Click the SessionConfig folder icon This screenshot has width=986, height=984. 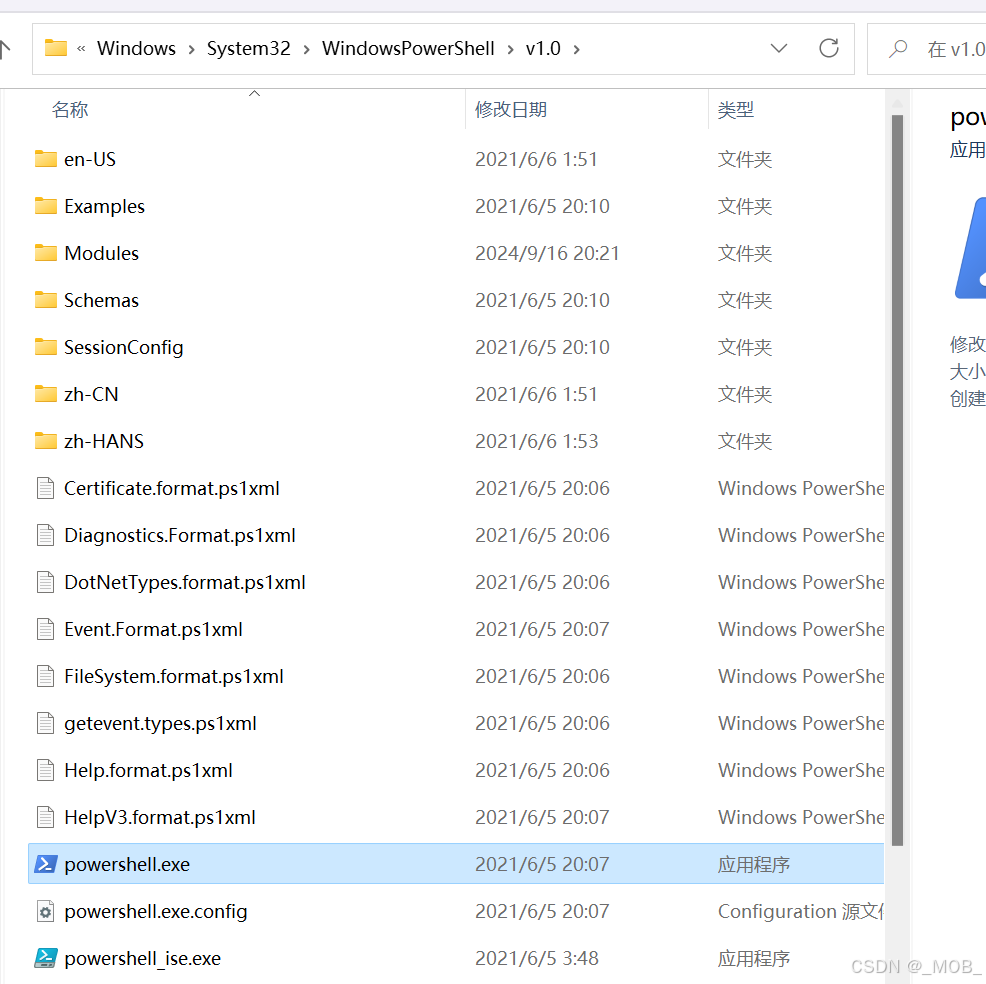(x=46, y=346)
